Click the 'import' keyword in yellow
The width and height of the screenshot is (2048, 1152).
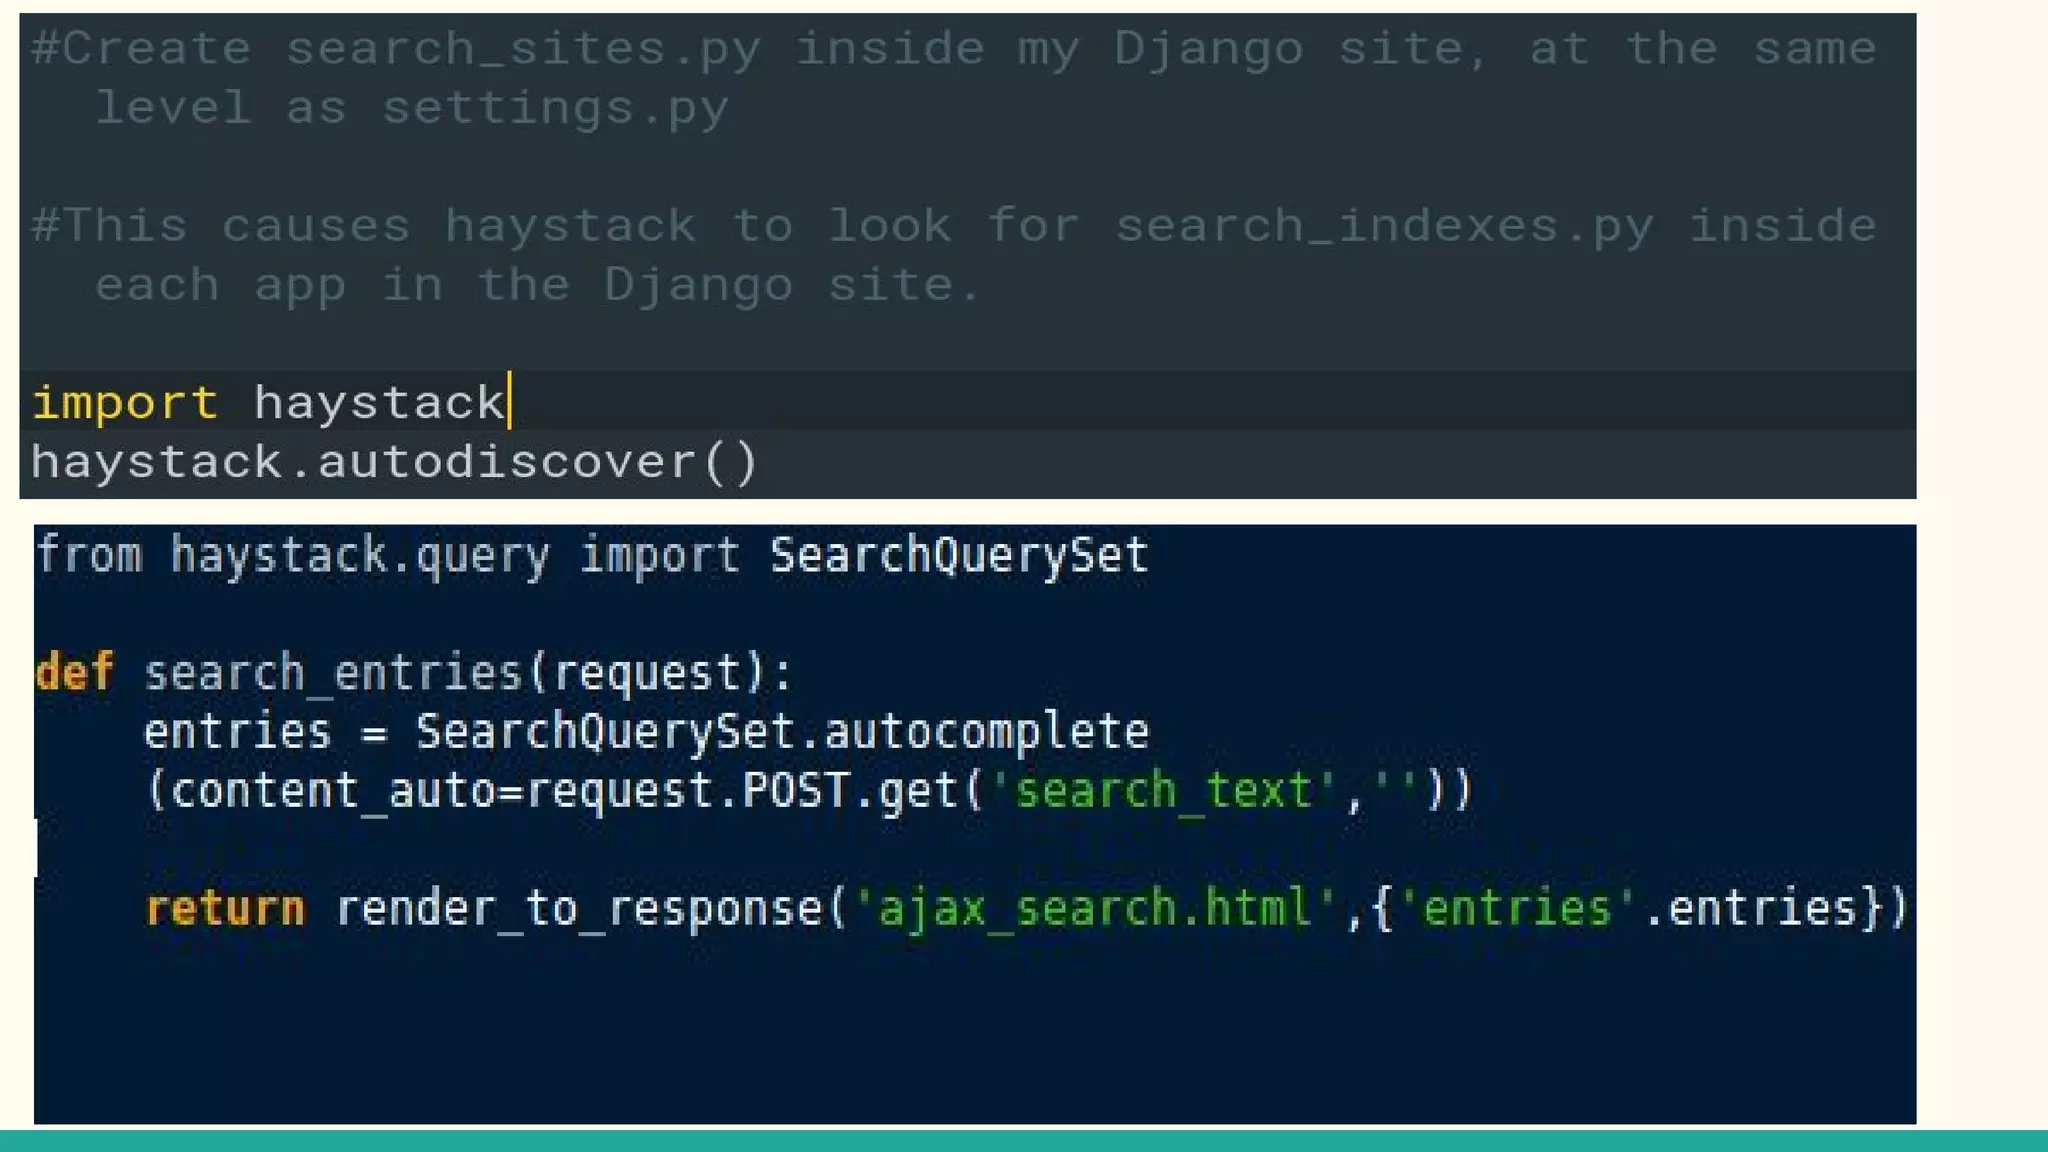[124, 403]
